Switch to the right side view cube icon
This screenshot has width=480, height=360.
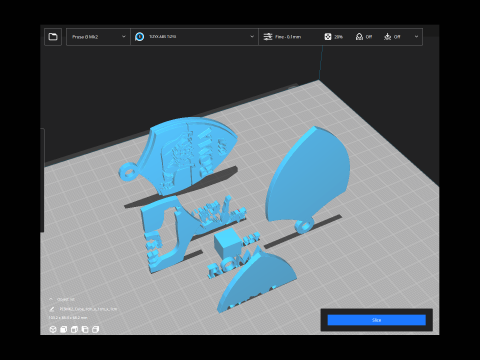[x=95, y=329]
